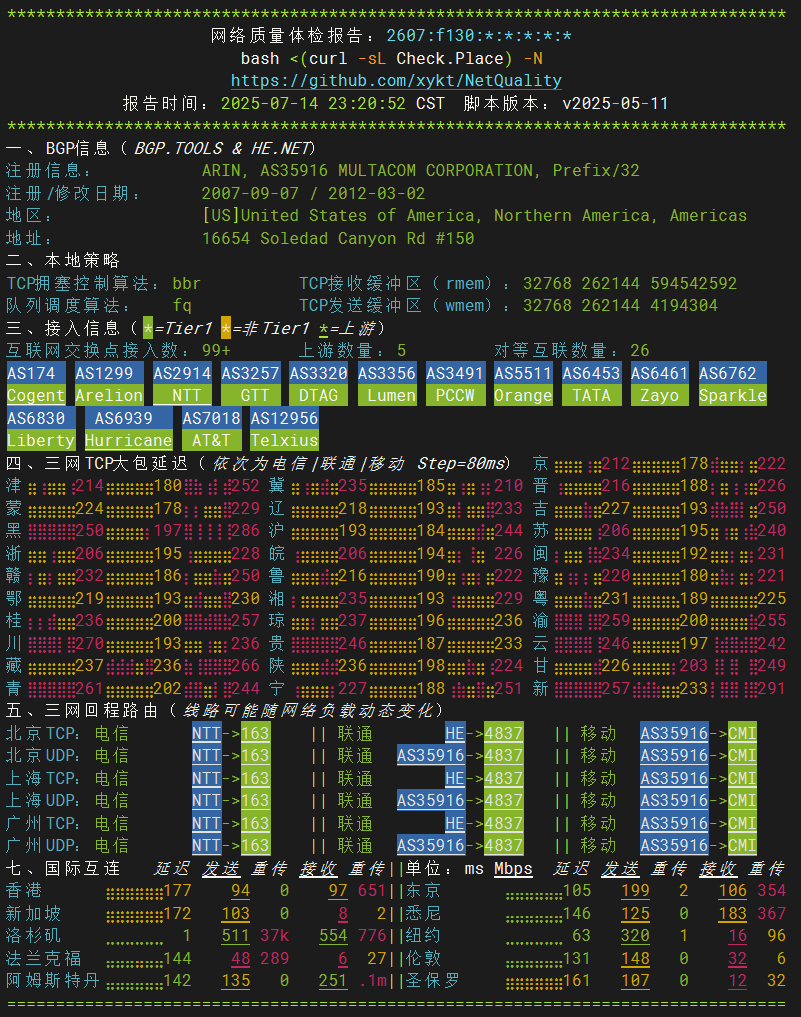Click the 青 latency value 261
Viewport: 801px width, 1017px height.
click(90, 688)
